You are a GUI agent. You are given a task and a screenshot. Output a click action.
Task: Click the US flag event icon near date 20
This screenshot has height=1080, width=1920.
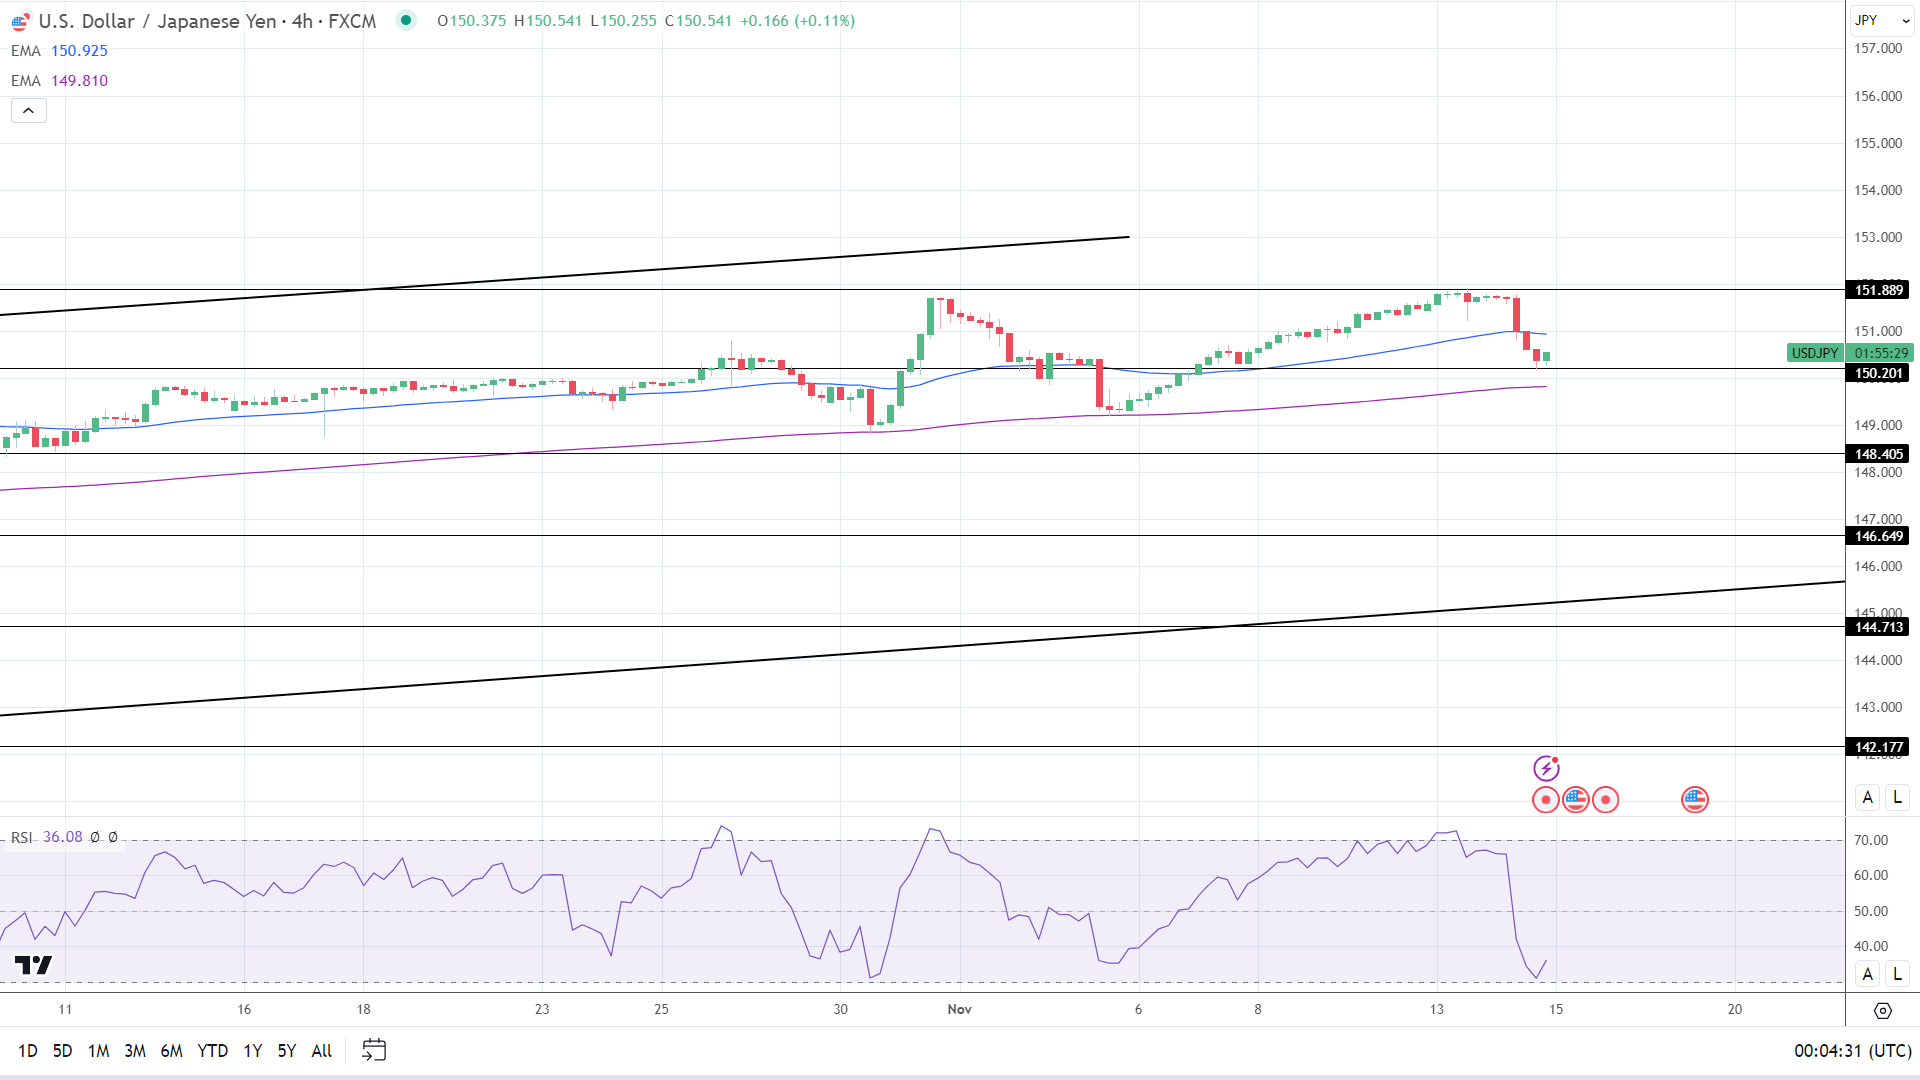[x=1694, y=799]
